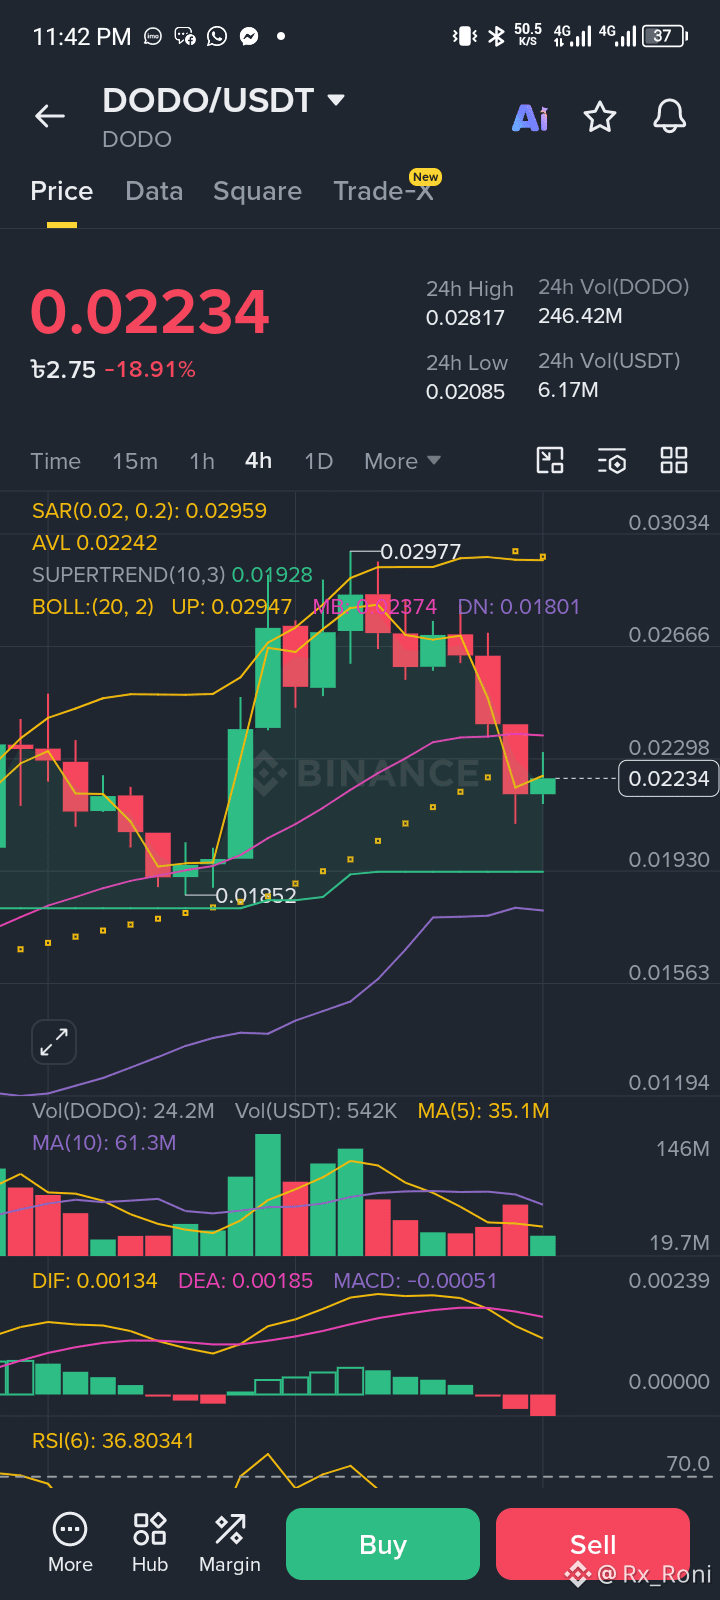
Task: Tap the WhatsApp notification icon
Action: point(217,37)
